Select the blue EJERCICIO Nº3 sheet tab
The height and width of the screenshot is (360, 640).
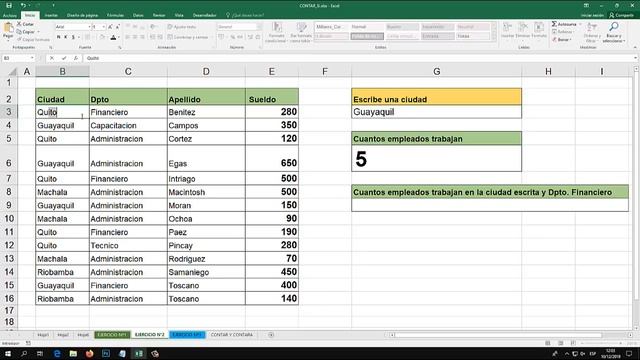187,335
